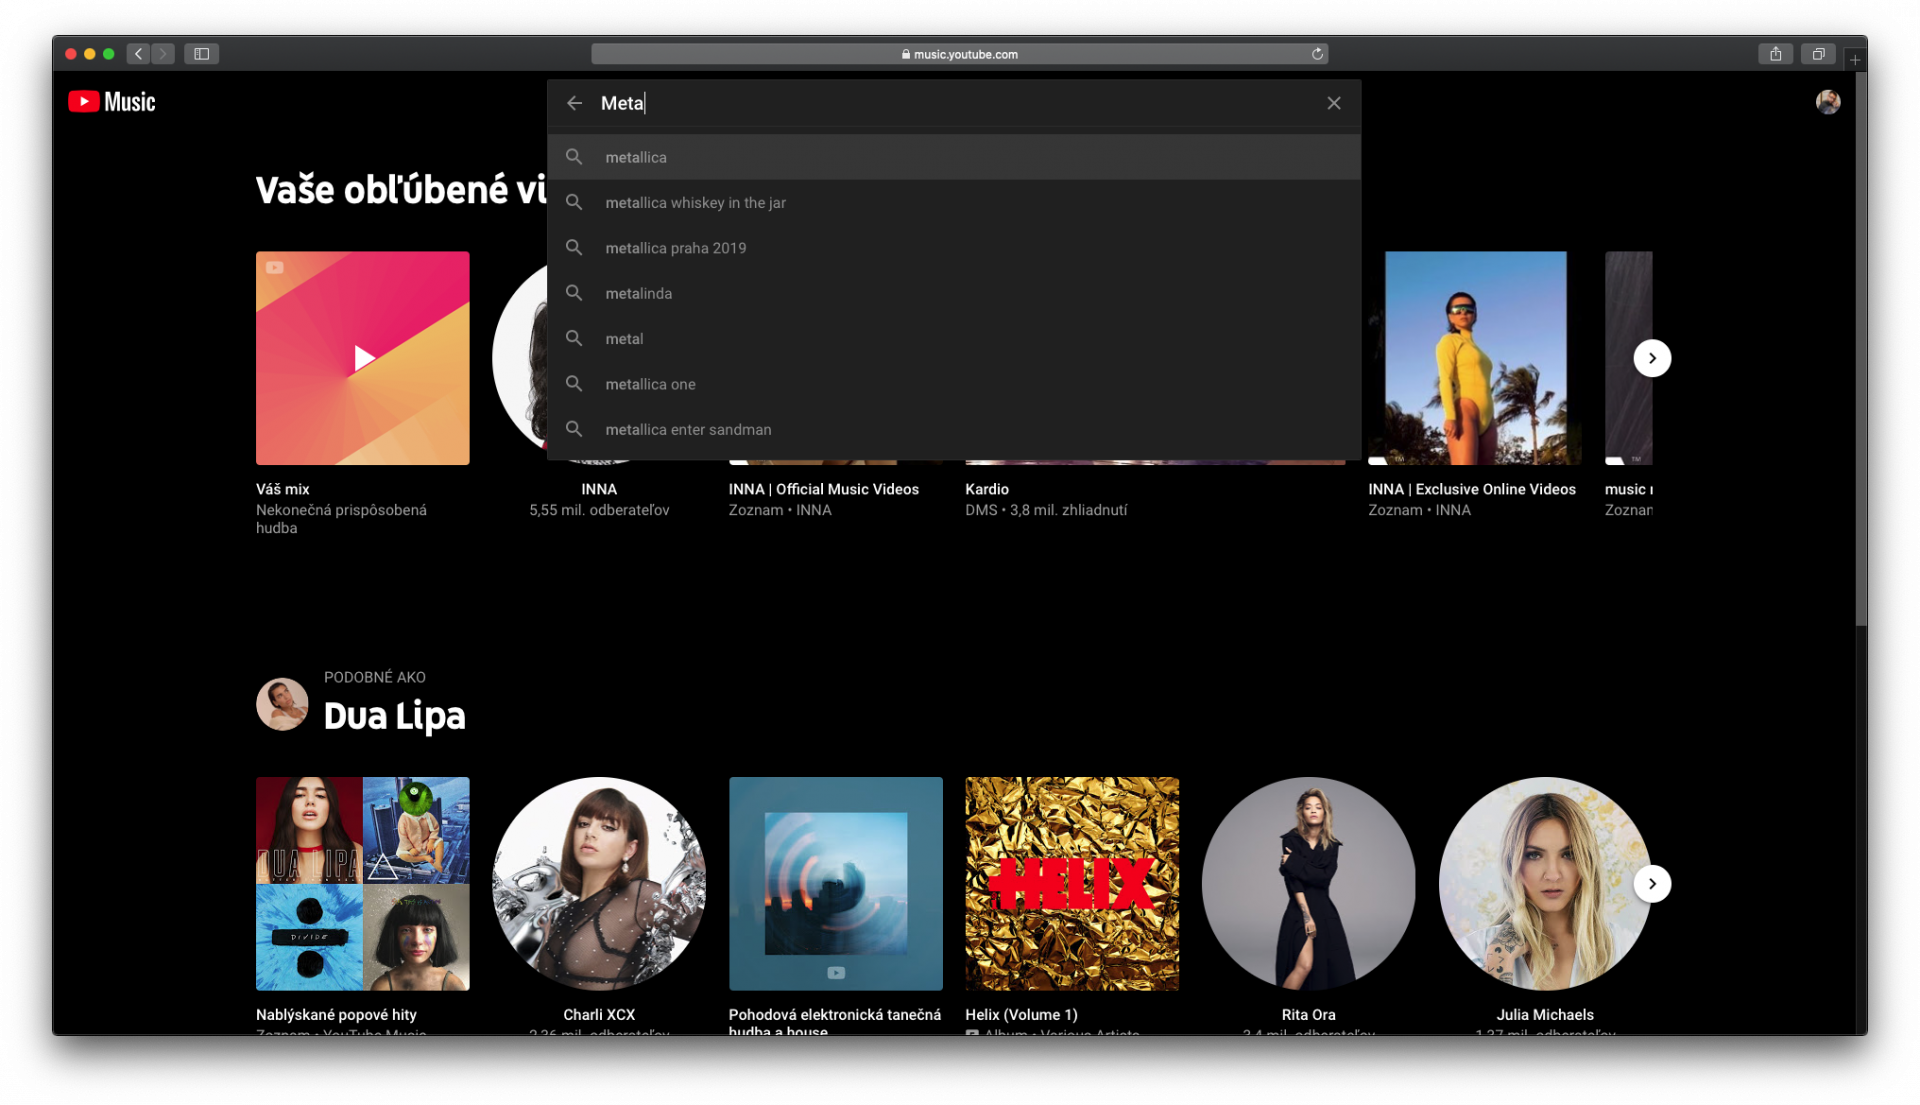Viewport: 1920px width, 1105px height.
Task: Choose 'metallica whiskey in the jar' suggestion
Action: 954,203
